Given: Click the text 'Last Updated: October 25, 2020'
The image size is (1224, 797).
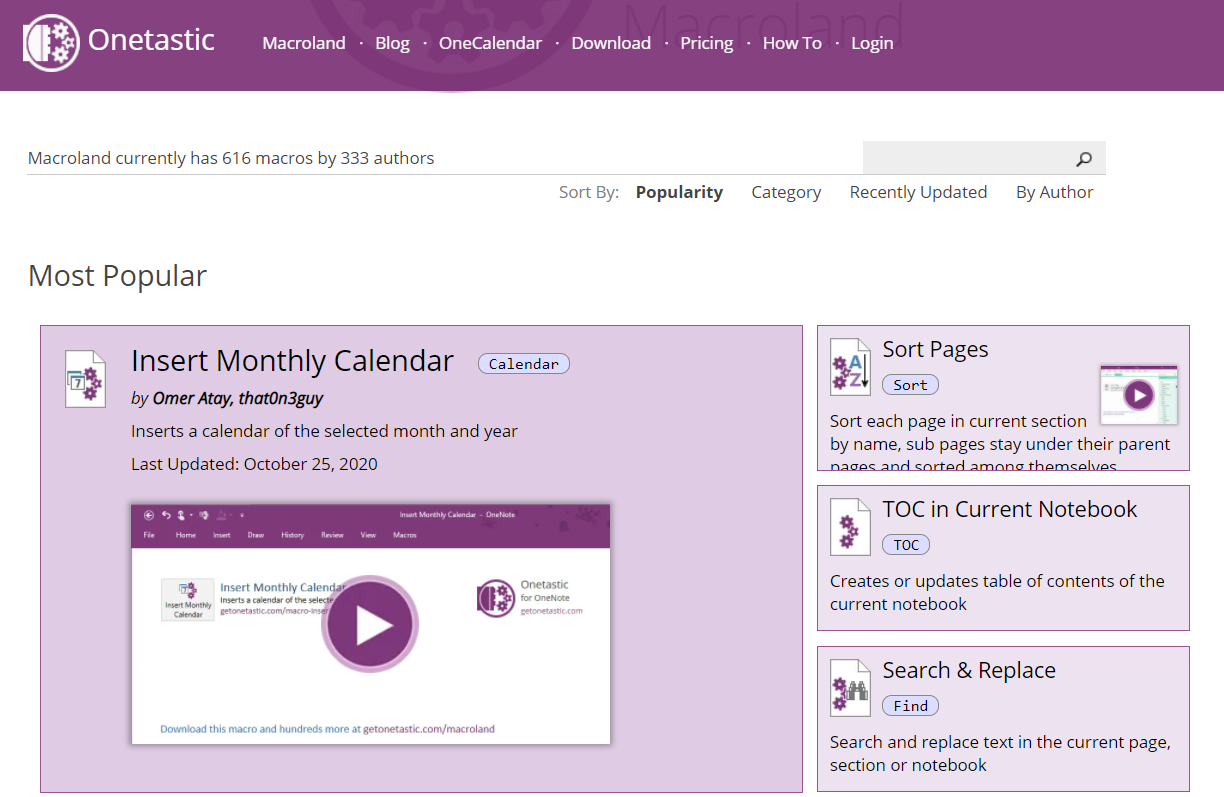Looking at the screenshot, I should pos(254,464).
